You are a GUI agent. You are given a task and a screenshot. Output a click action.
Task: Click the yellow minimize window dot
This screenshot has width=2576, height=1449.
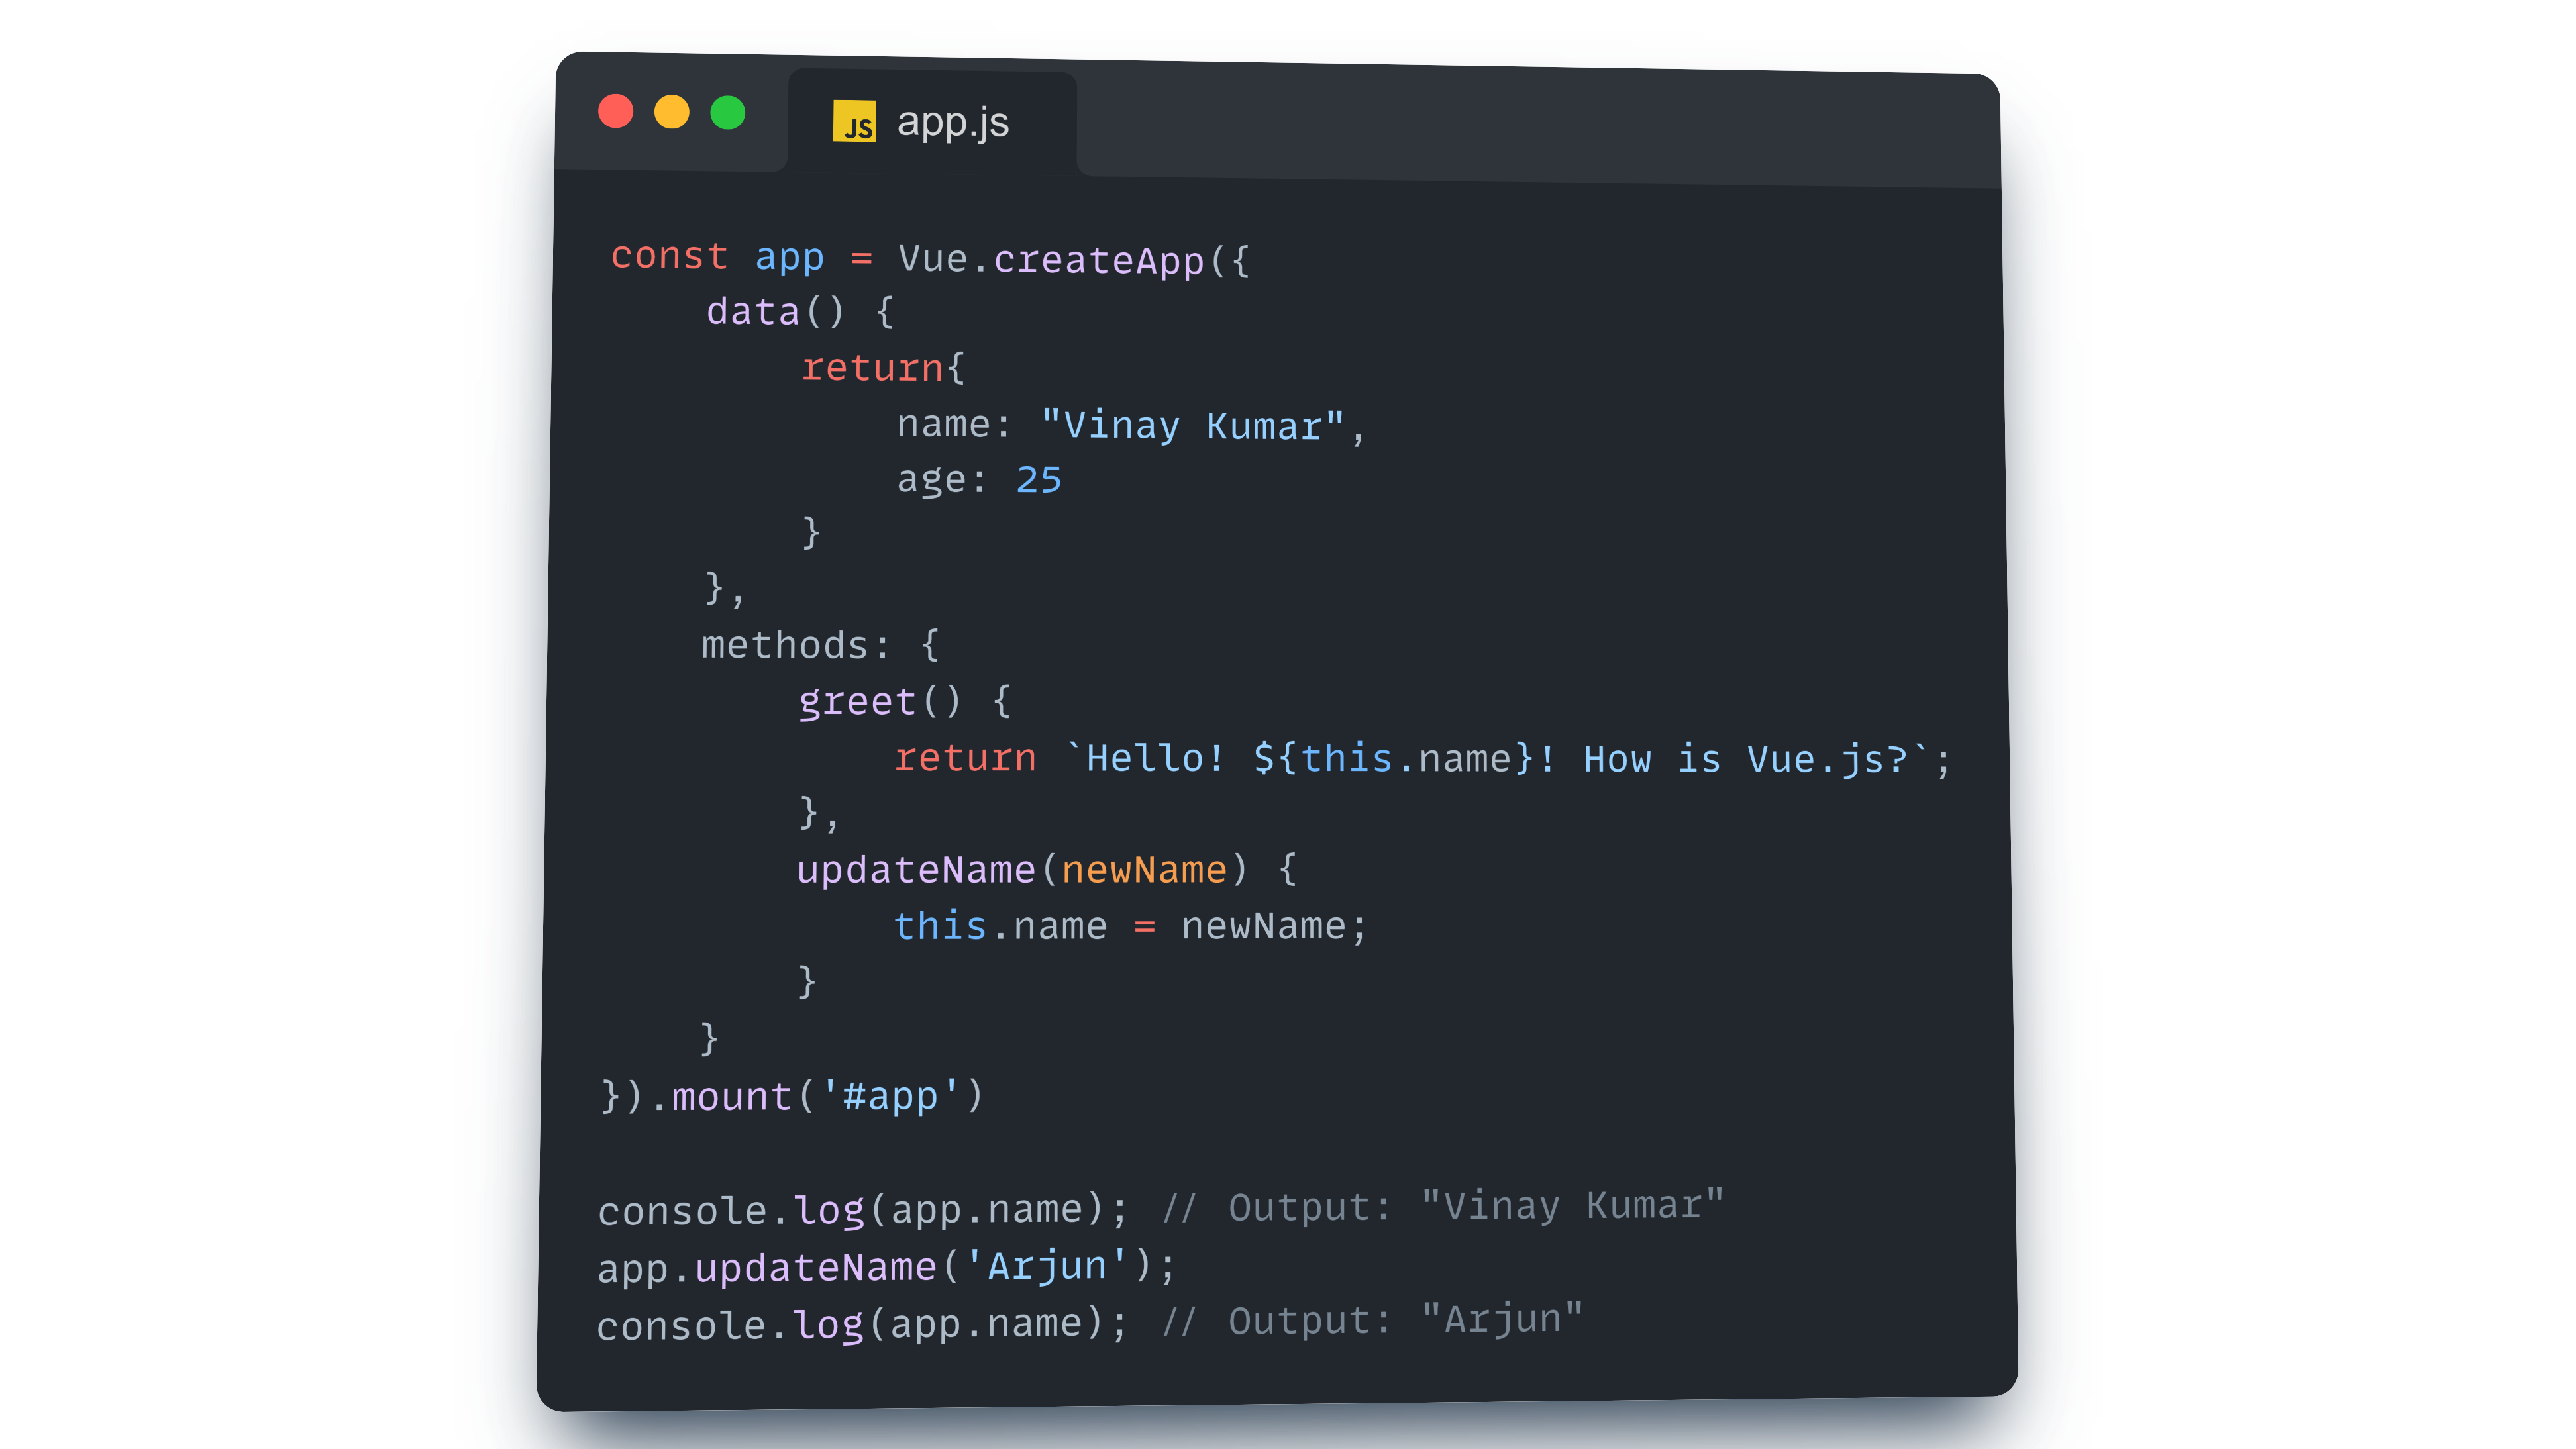point(672,112)
